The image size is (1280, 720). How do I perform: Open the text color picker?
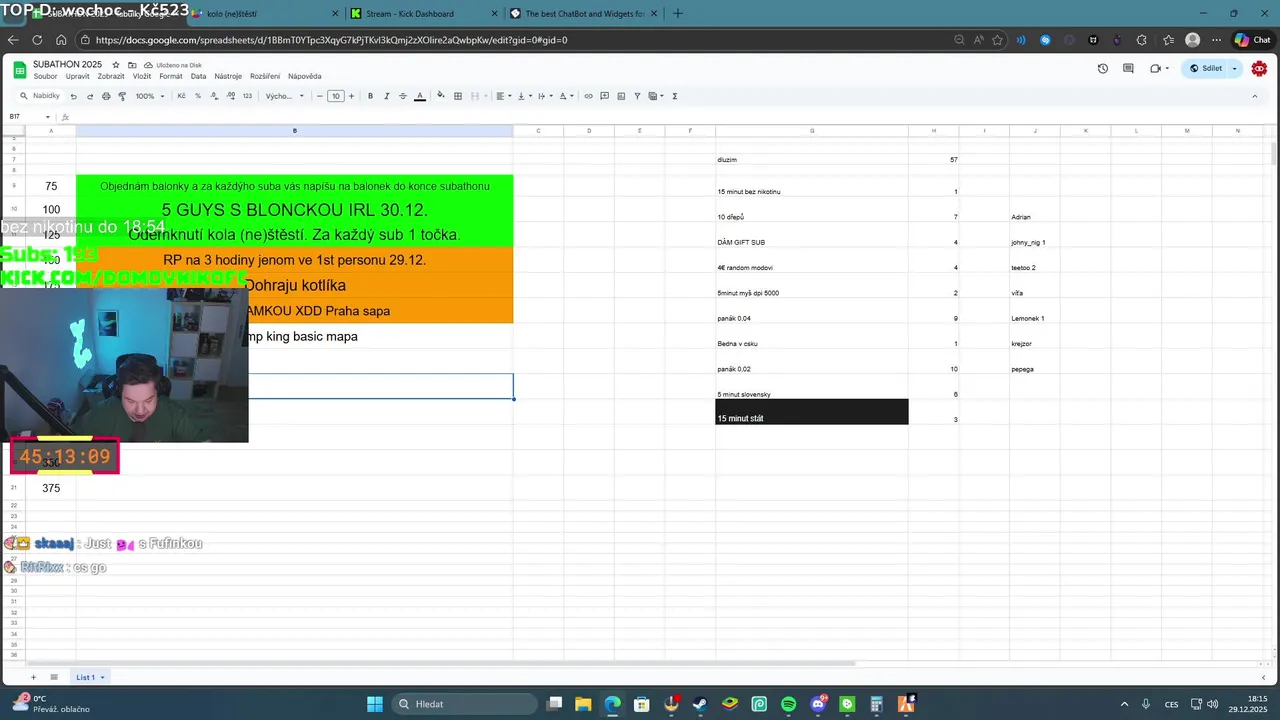pos(420,96)
